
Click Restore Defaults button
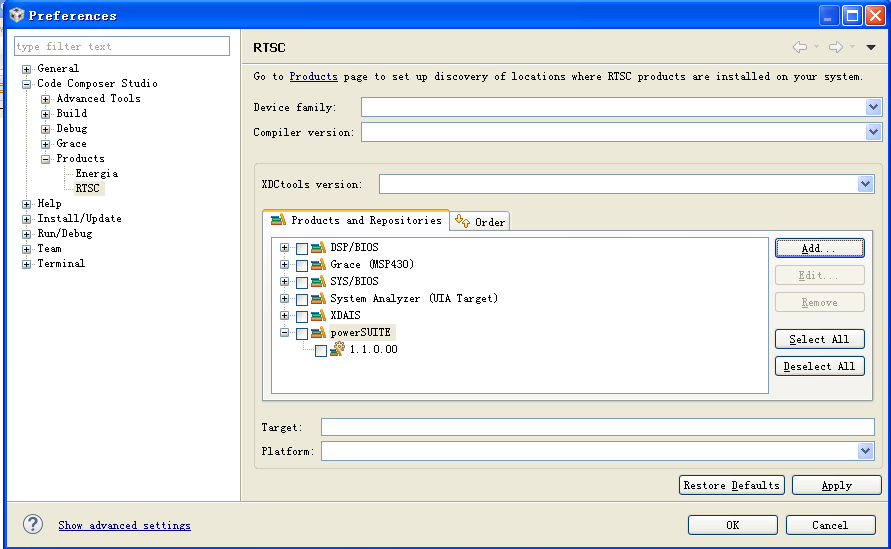coord(731,485)
